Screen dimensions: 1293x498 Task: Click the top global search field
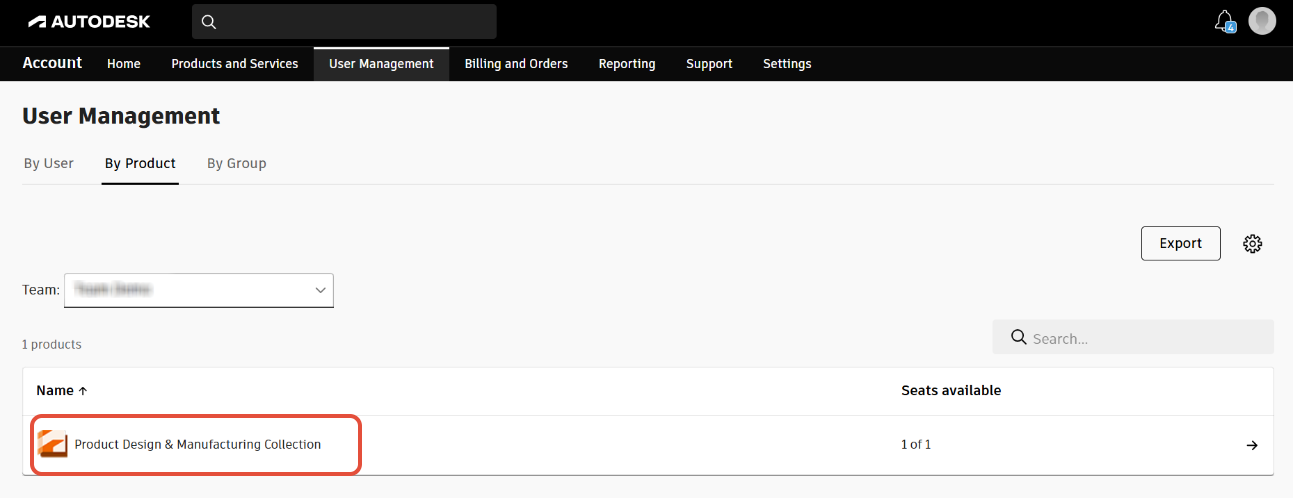tap(344, 22)
